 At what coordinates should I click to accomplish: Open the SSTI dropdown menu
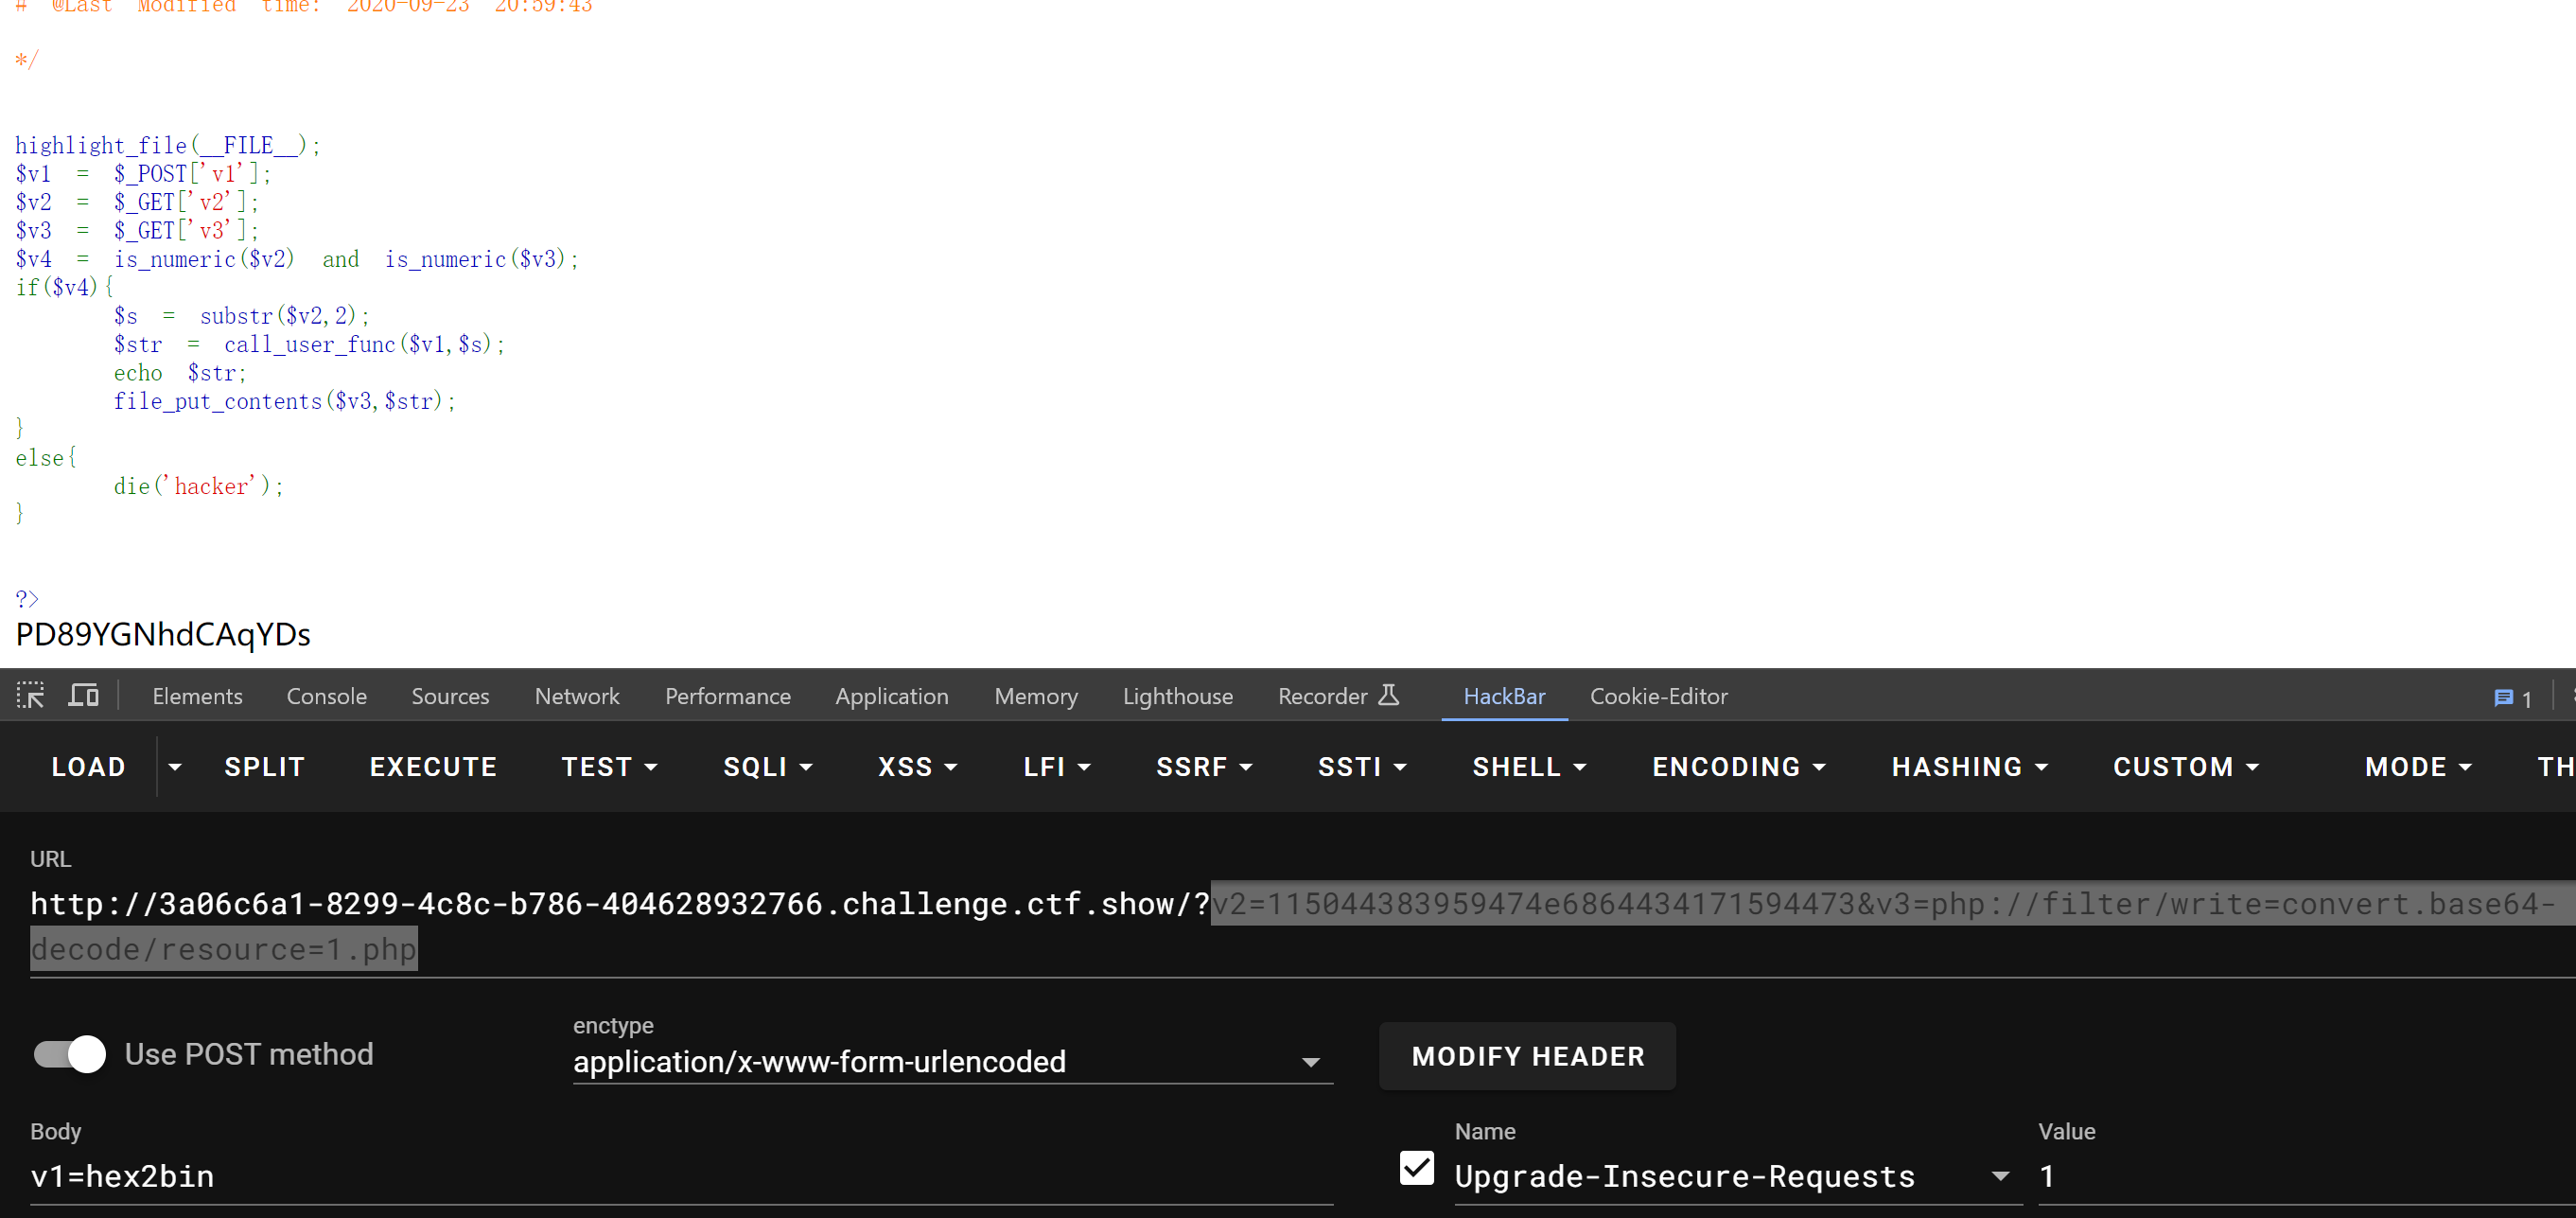pyautogui.click(x=1361, y=767)
